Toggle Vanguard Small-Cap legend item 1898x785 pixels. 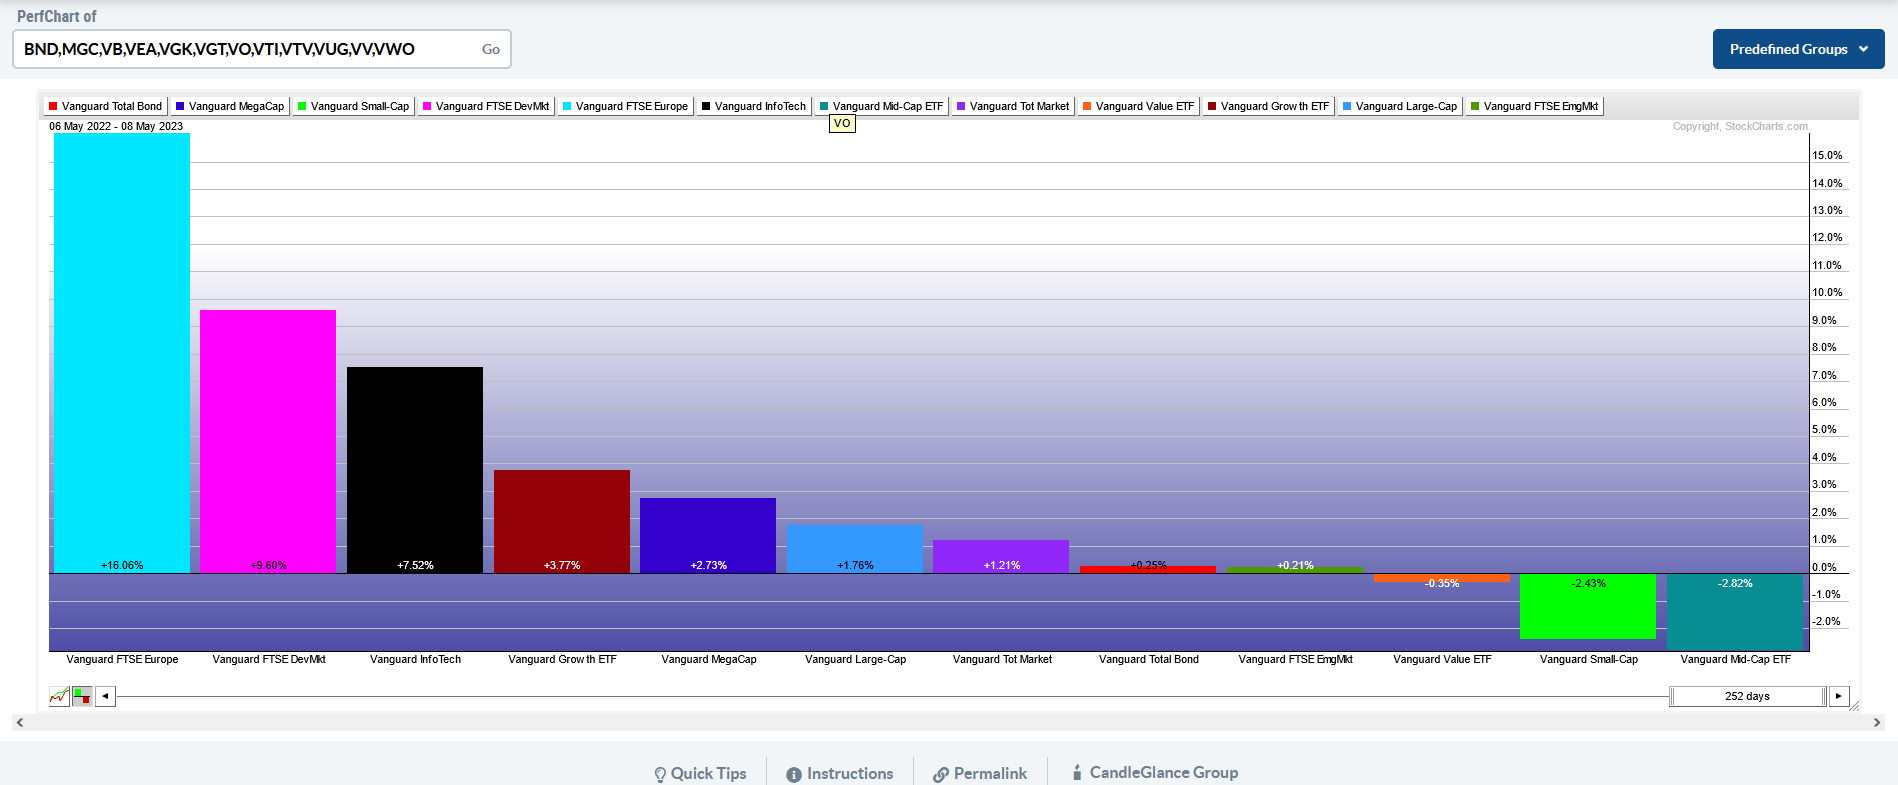[353, 106]
